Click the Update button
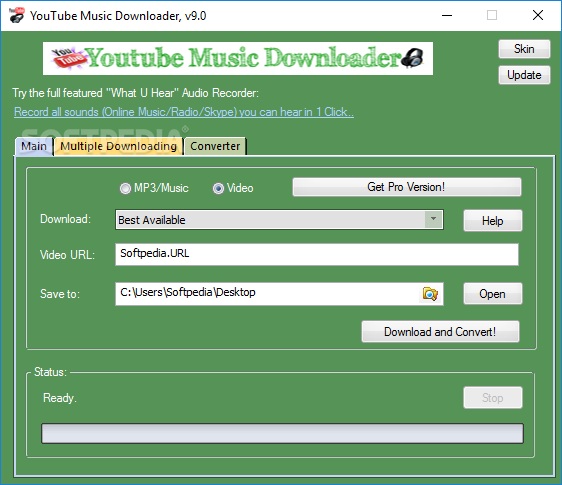Viewport: 562px width, 485px height. (524, 75)
